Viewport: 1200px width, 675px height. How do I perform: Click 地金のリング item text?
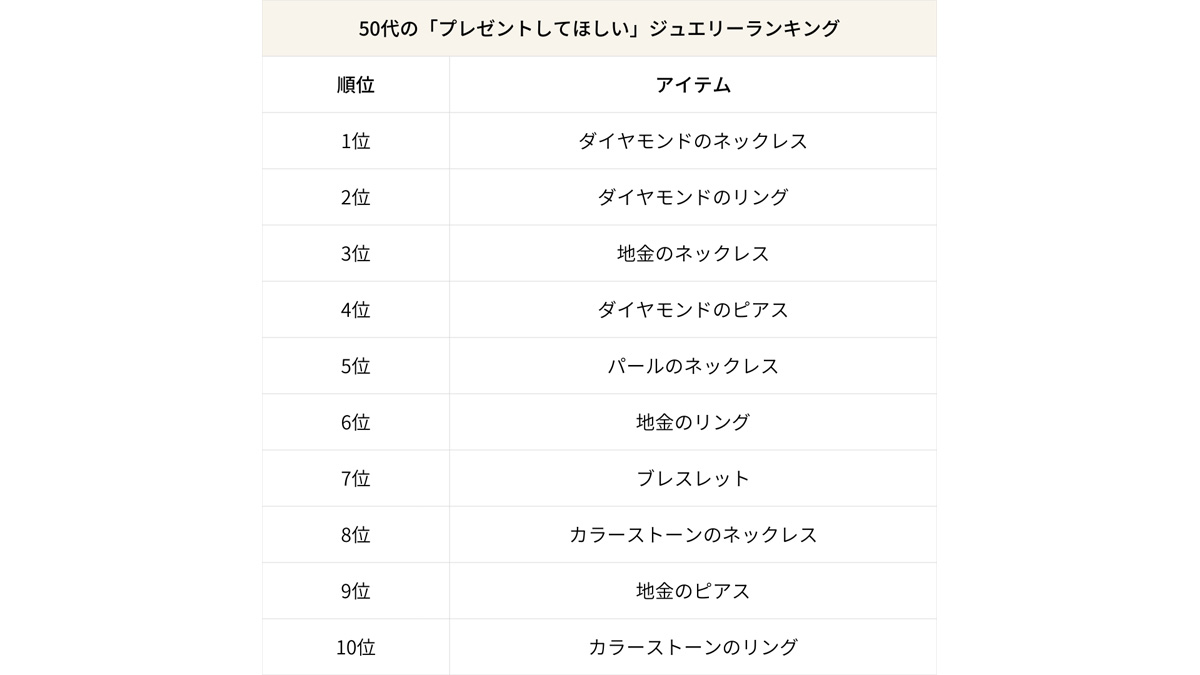click(693, 422)
